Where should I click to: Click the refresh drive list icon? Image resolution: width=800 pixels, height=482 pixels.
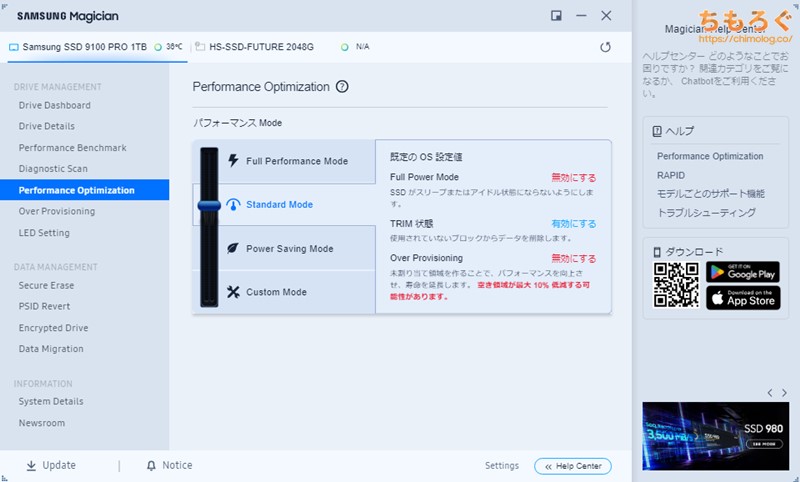click(605, 47)
